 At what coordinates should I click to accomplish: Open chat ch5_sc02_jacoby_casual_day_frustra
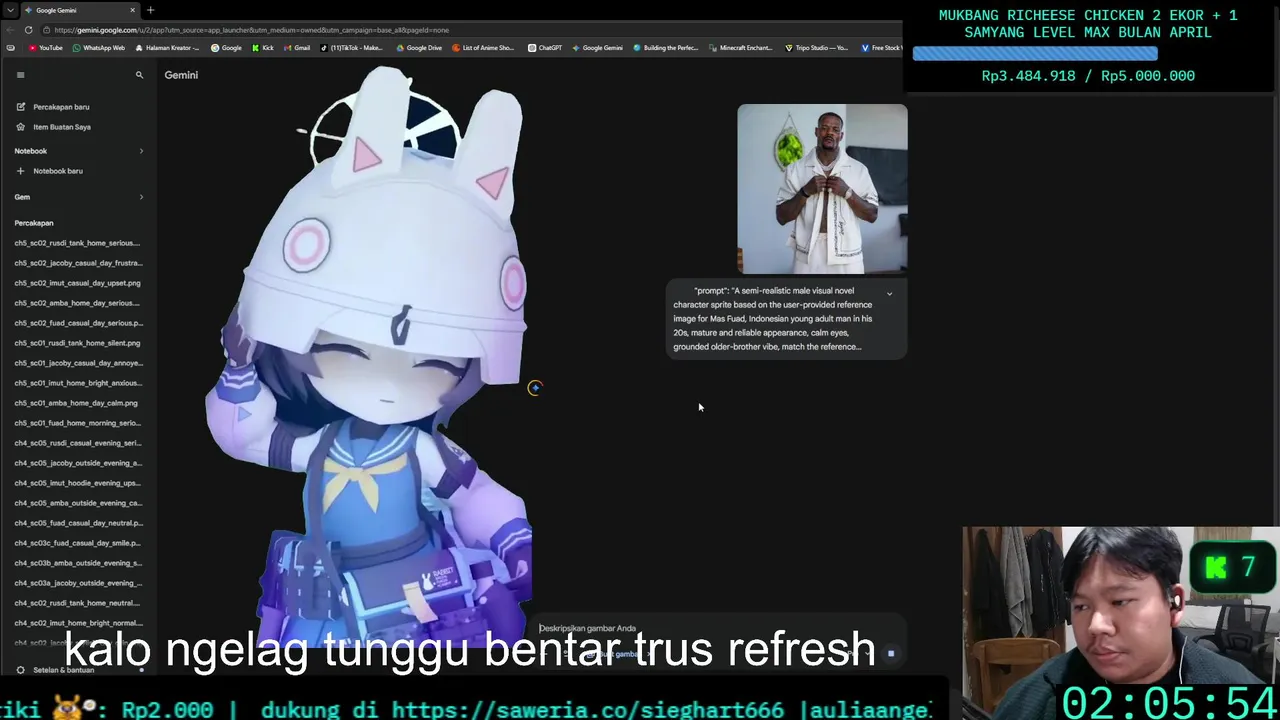point(77,263)
